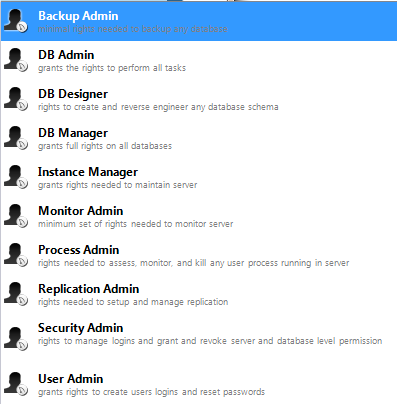This screenshot has height=404, width=397.
Task: Choose the User Admin role title
Action: click(71, 379)
